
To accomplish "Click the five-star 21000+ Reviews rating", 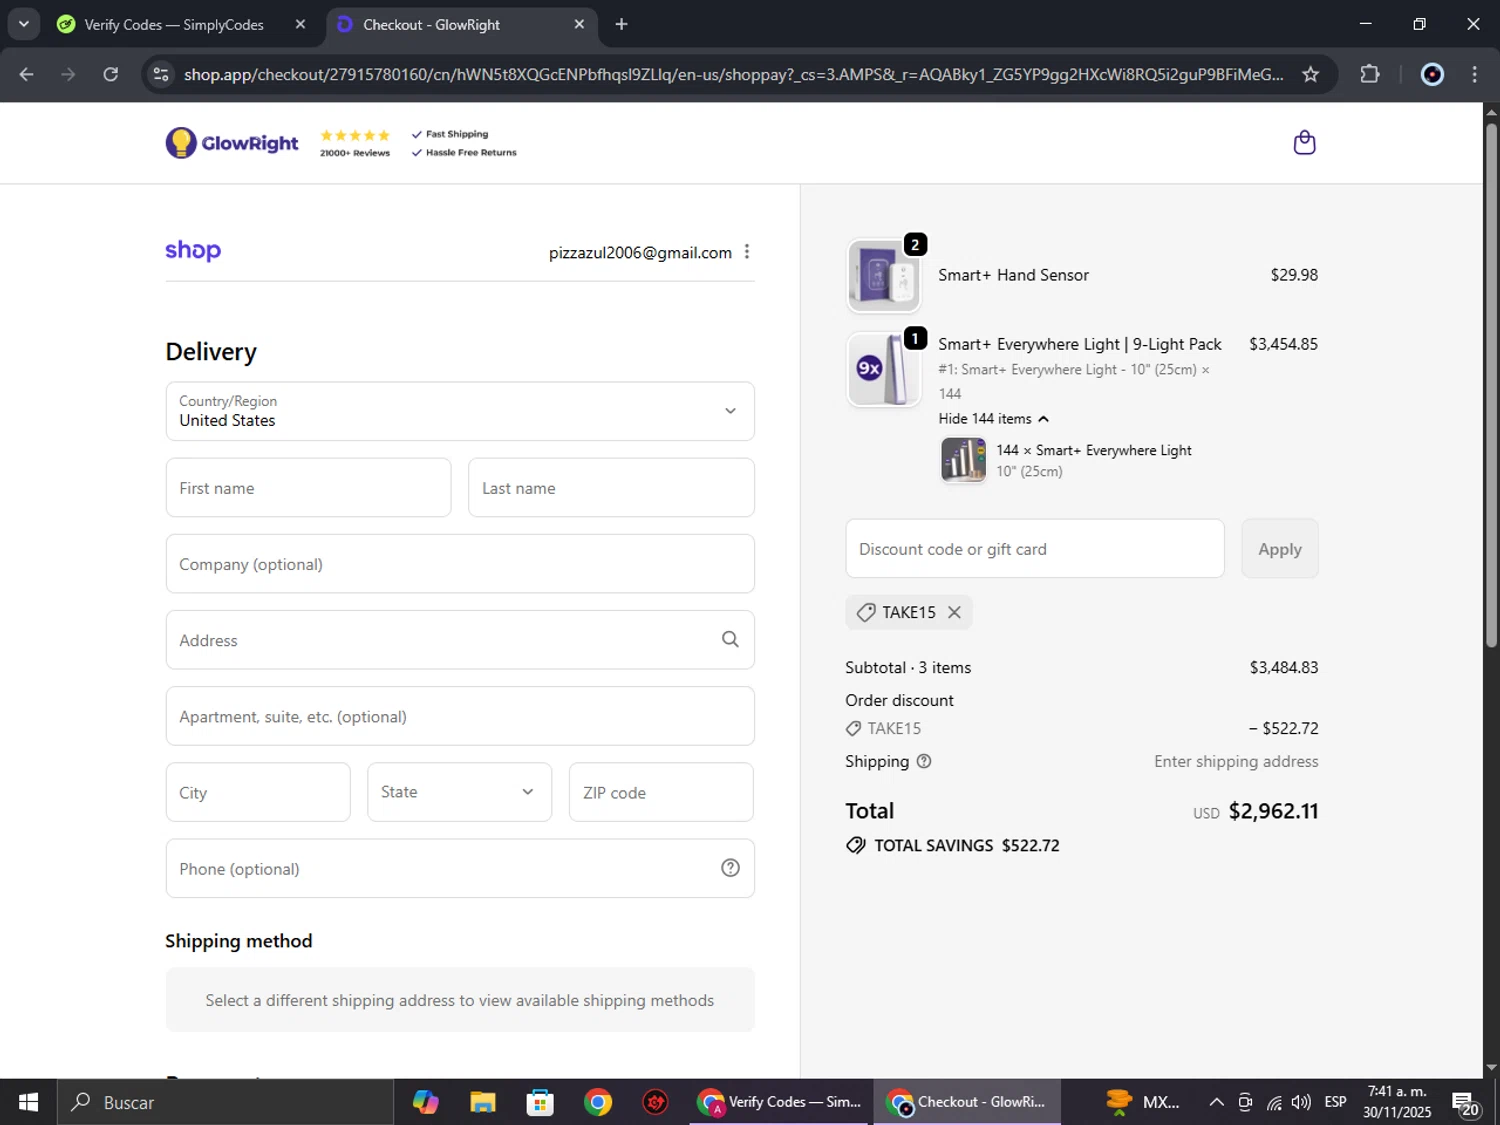I will (x=355, y=143).
